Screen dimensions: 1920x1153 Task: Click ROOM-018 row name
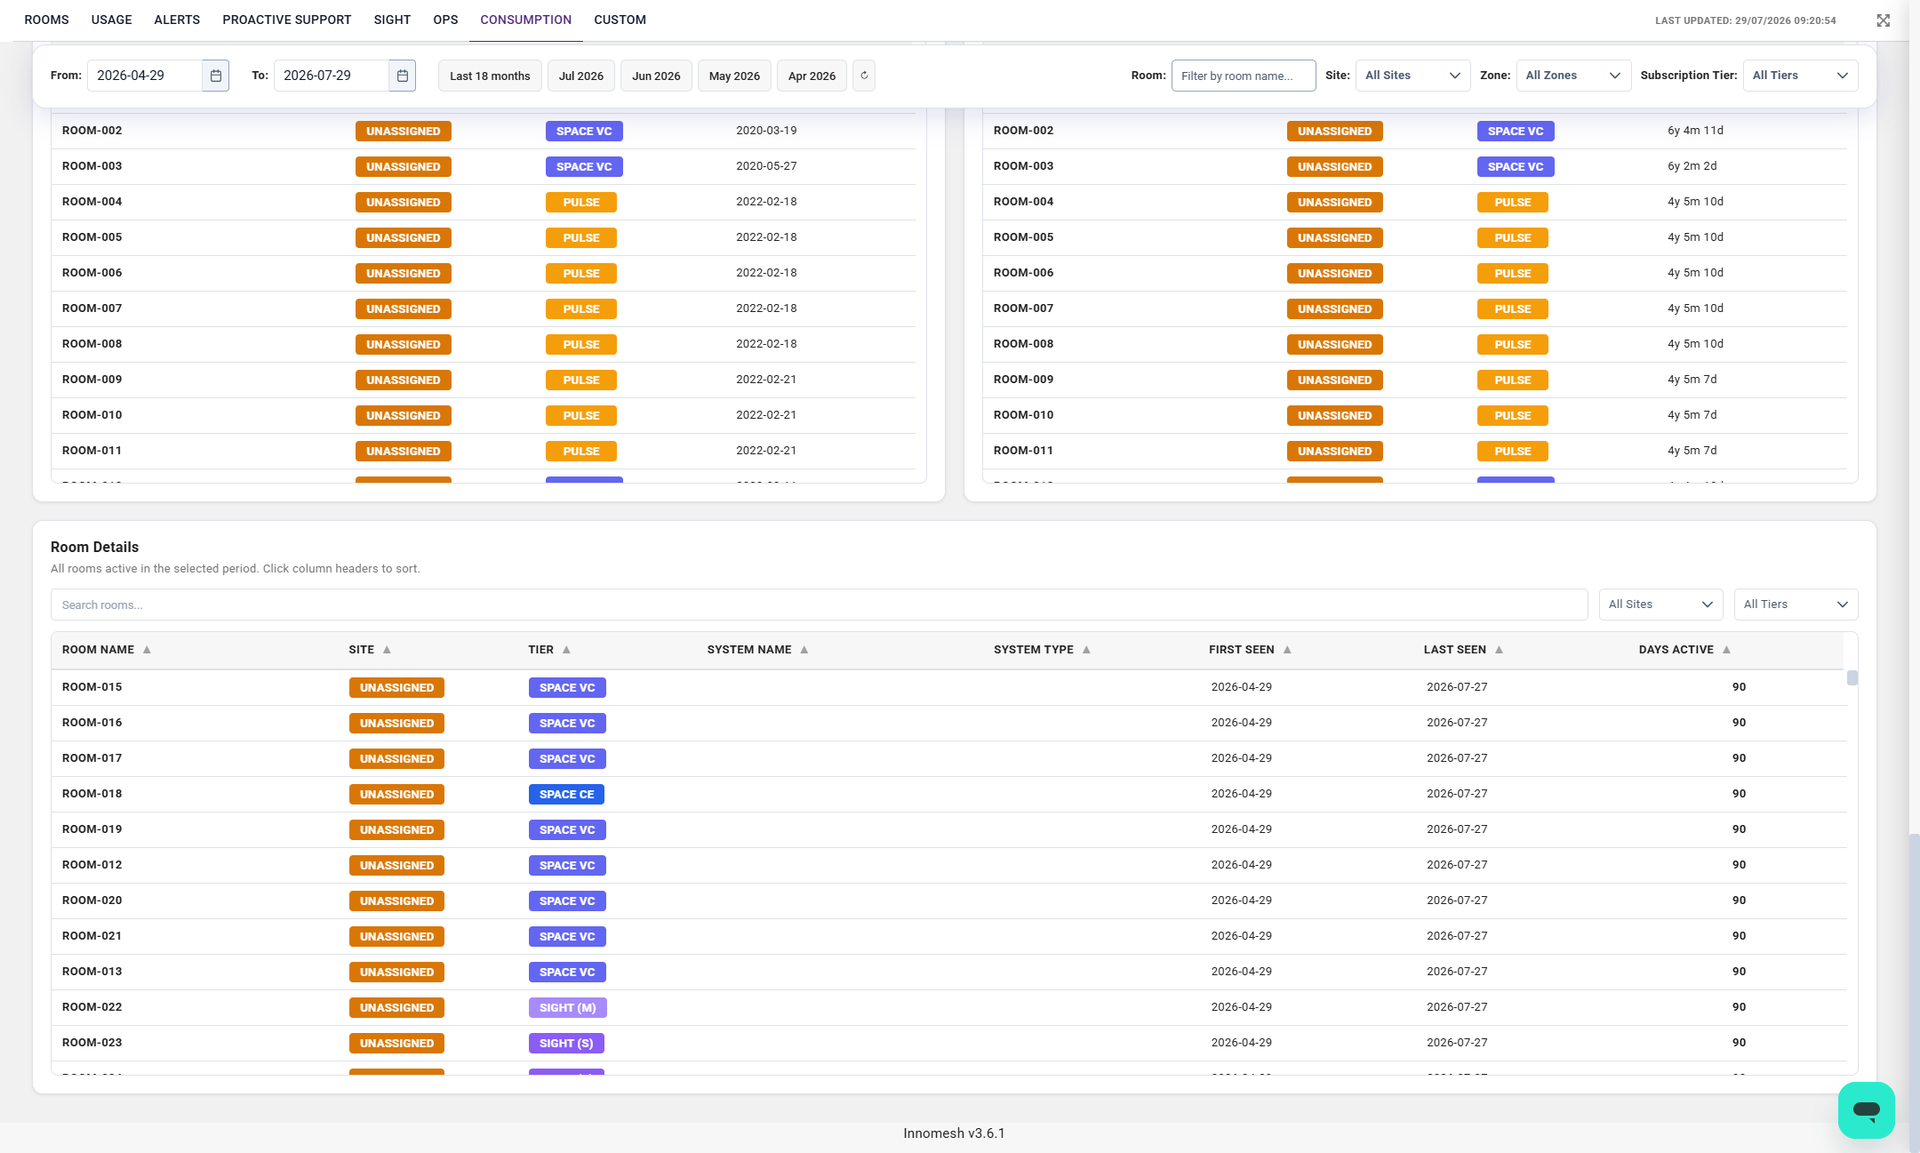coord(92,794)
